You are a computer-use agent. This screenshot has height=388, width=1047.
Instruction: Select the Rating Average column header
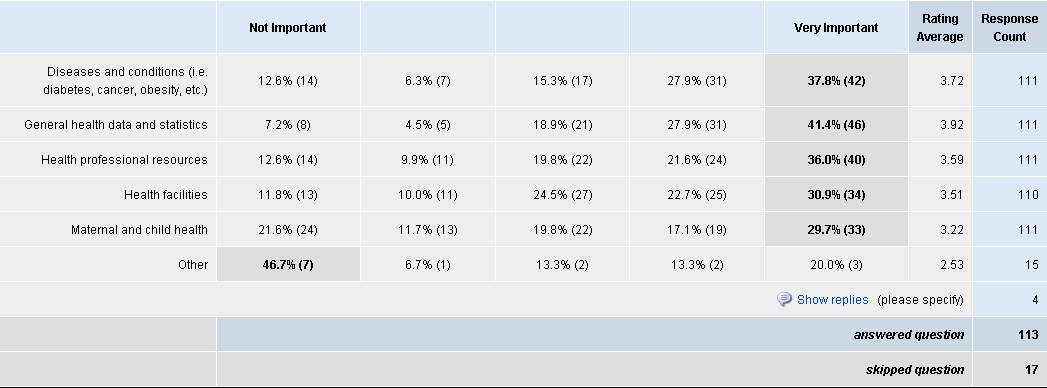939,27
